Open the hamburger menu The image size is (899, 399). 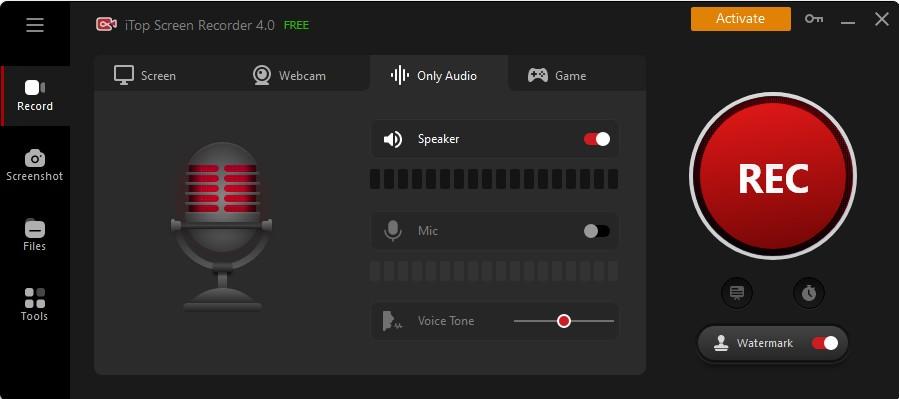click(35, 25)
